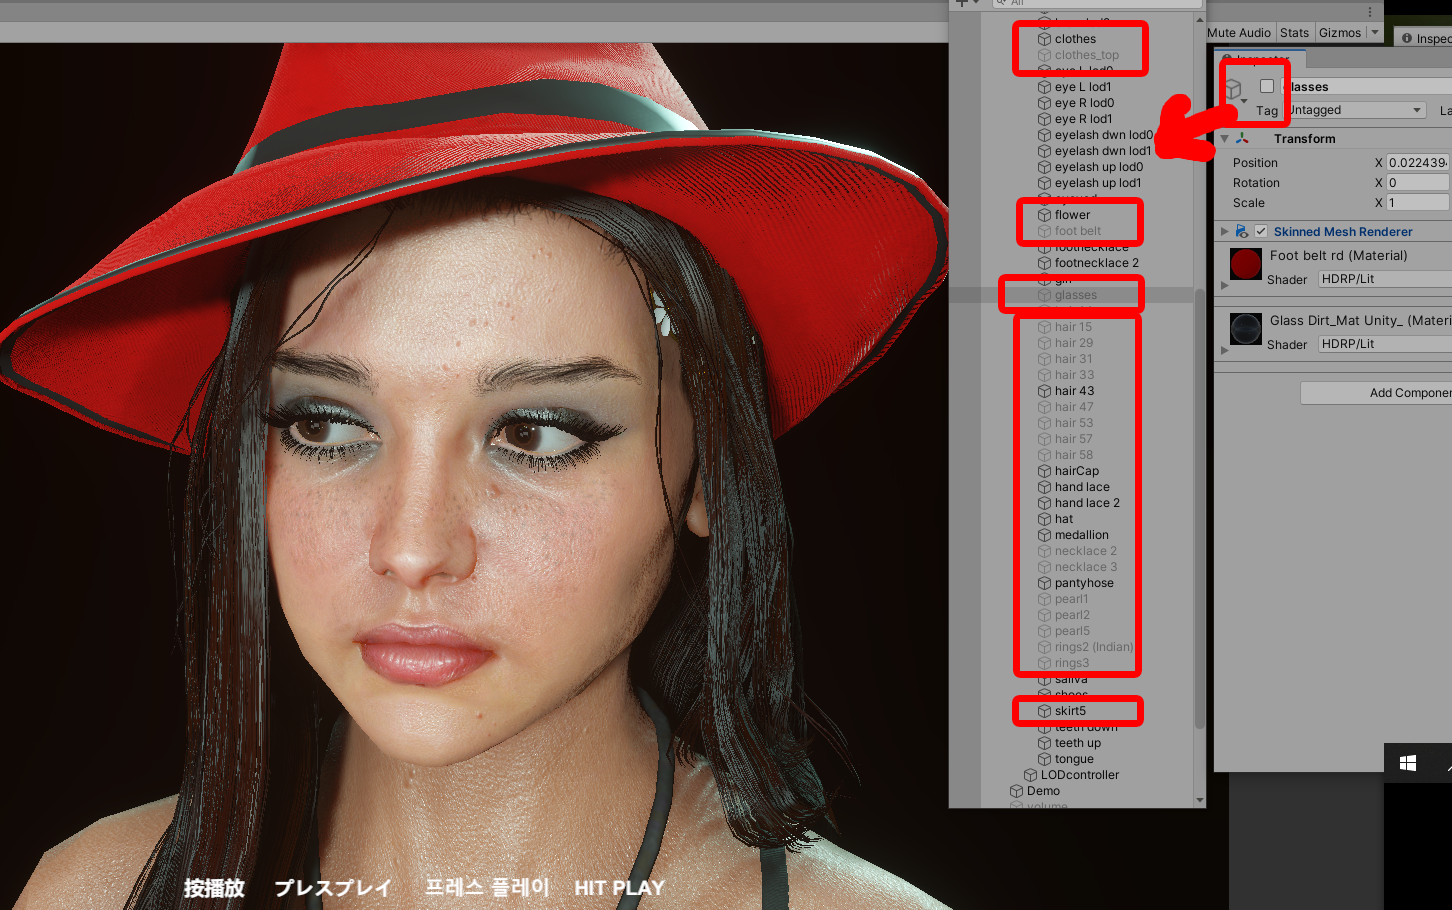Select the disabled foot belt row
This screenshot has height=910, width=1452.
point(1078,231)
